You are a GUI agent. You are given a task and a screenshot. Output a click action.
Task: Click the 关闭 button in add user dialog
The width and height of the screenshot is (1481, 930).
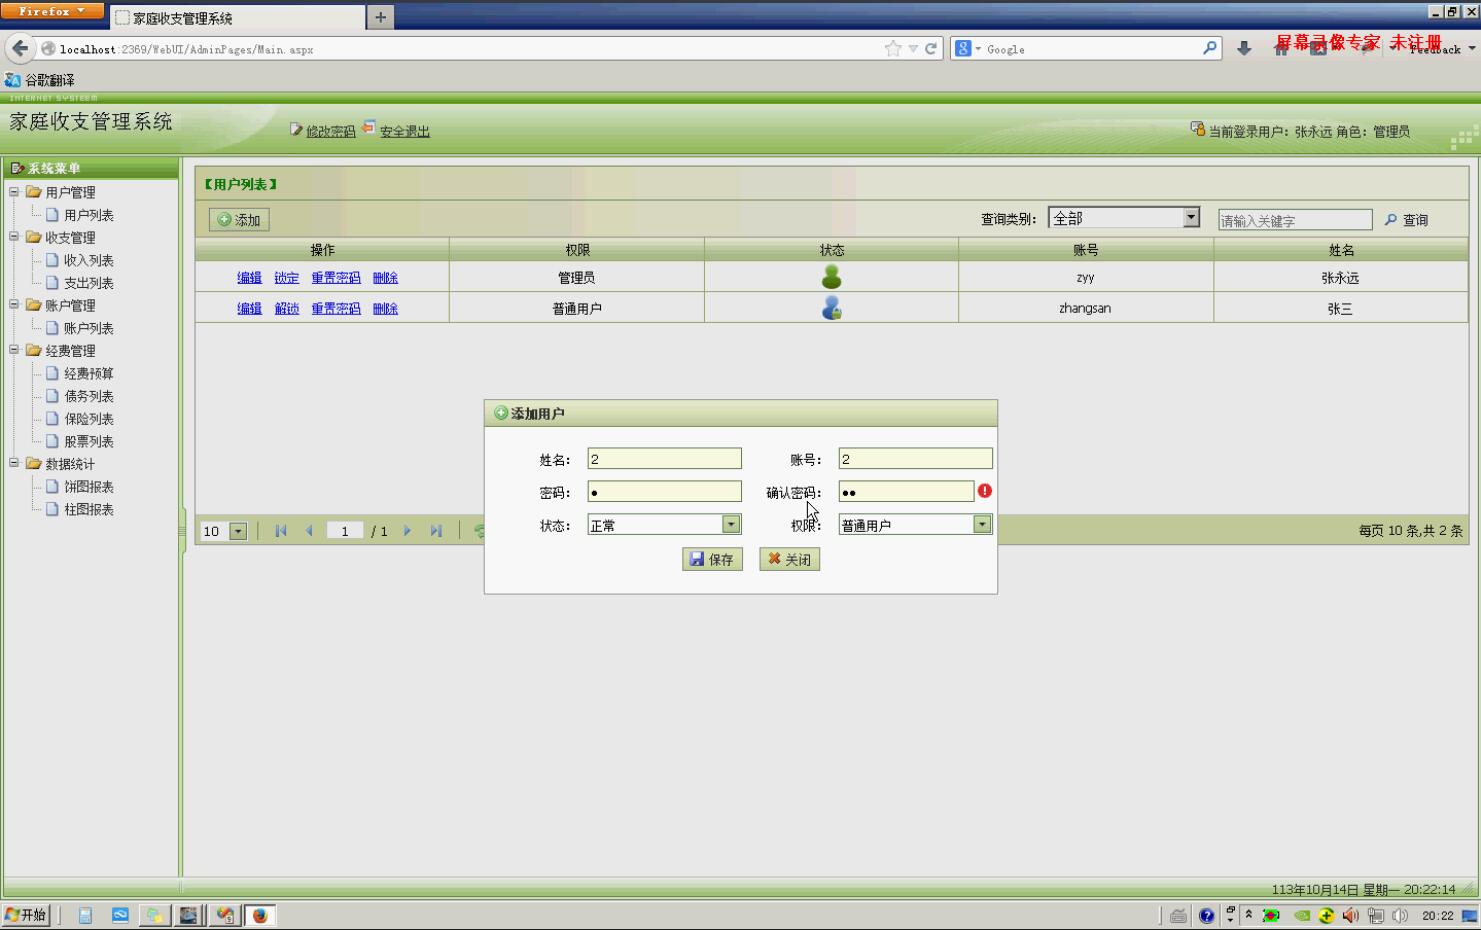pos(789,559)
